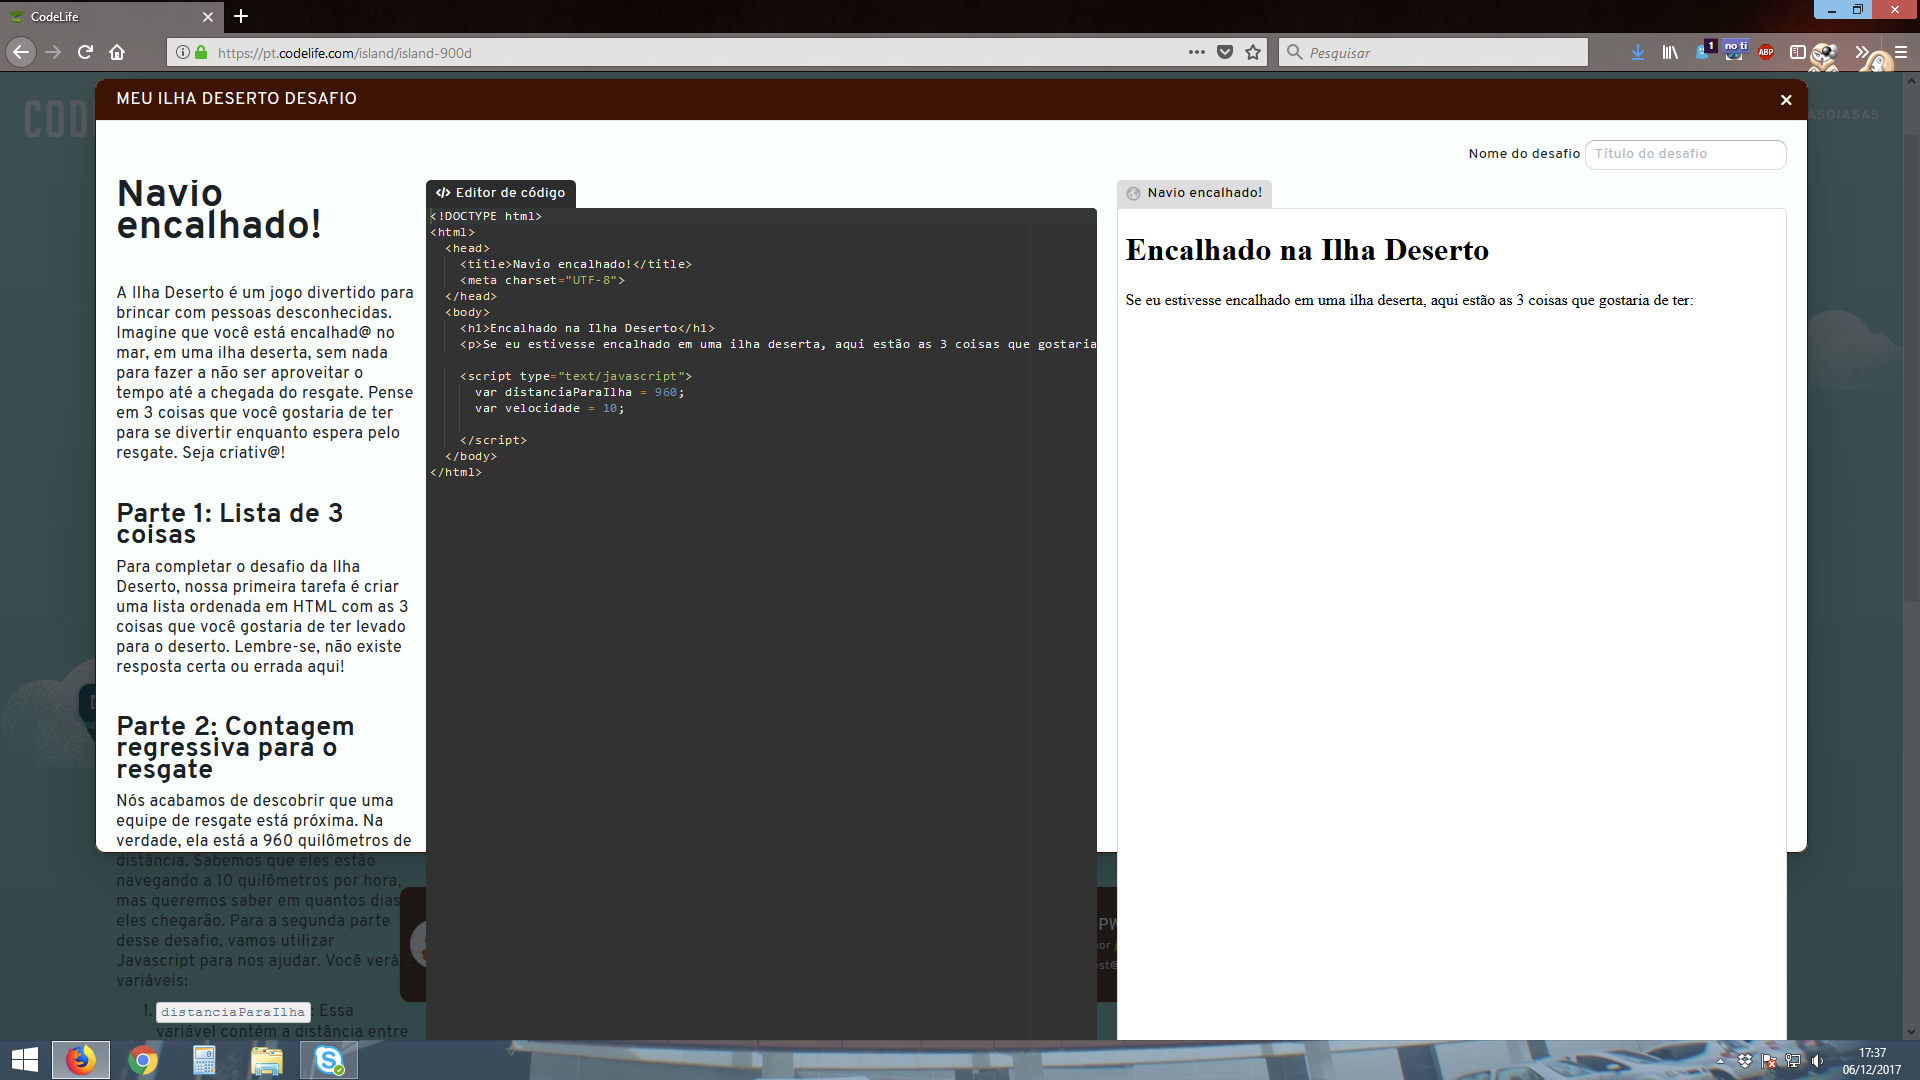Show hidden icons in the system tray
Screen dimensions: 1920x1080
pos(1721,1060)
